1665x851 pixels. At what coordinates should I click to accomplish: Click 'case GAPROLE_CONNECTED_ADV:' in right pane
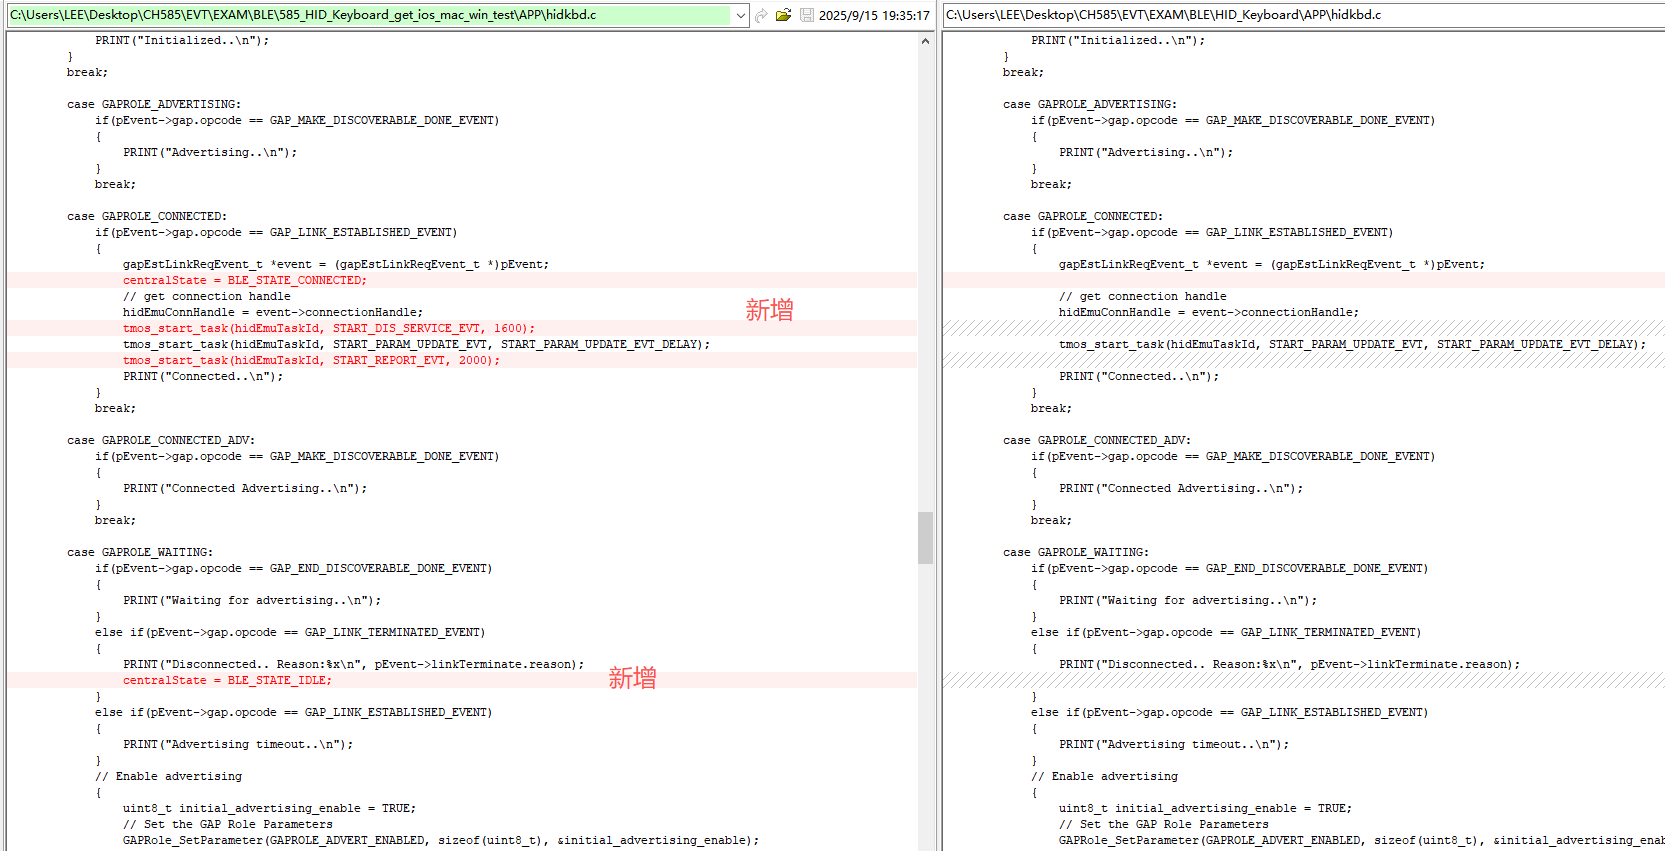1097,440
